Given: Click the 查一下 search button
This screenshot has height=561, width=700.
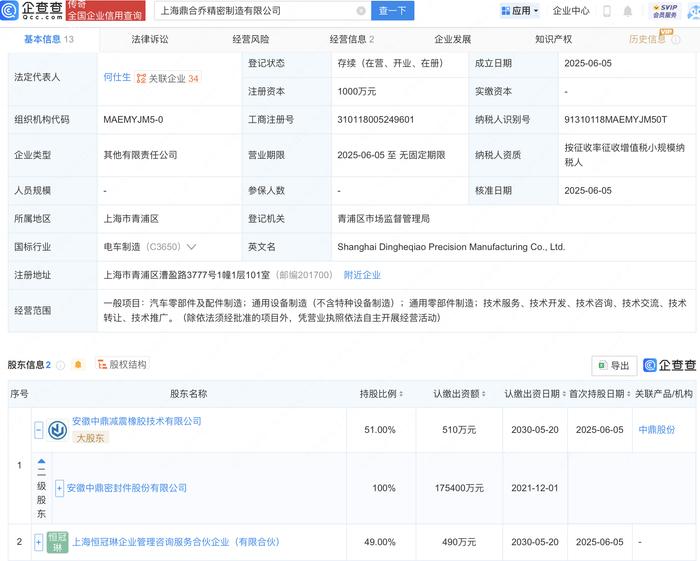Looking at the screenshot, I should (392, 11).
